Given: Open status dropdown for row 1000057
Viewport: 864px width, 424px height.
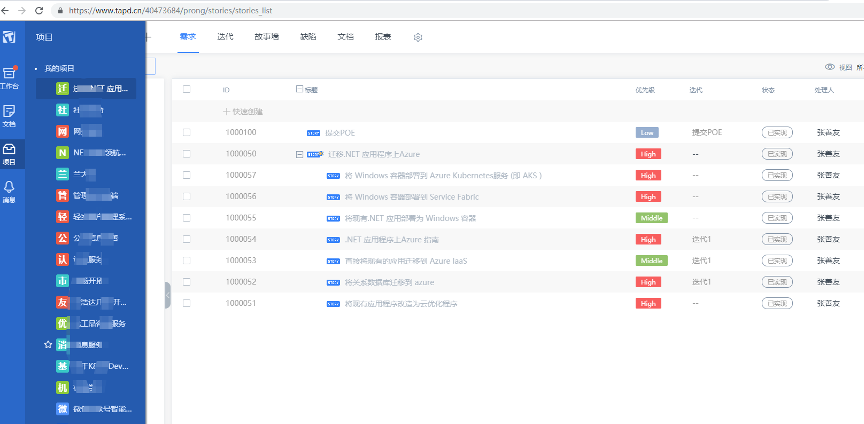Looking at the screenshot, I should click(777, 175).
